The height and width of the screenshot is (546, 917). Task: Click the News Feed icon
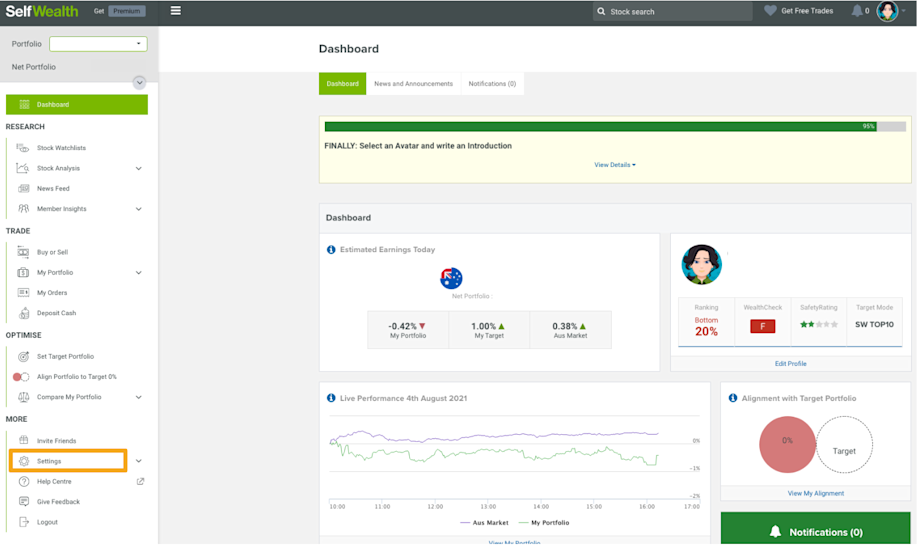coord(23,188)
